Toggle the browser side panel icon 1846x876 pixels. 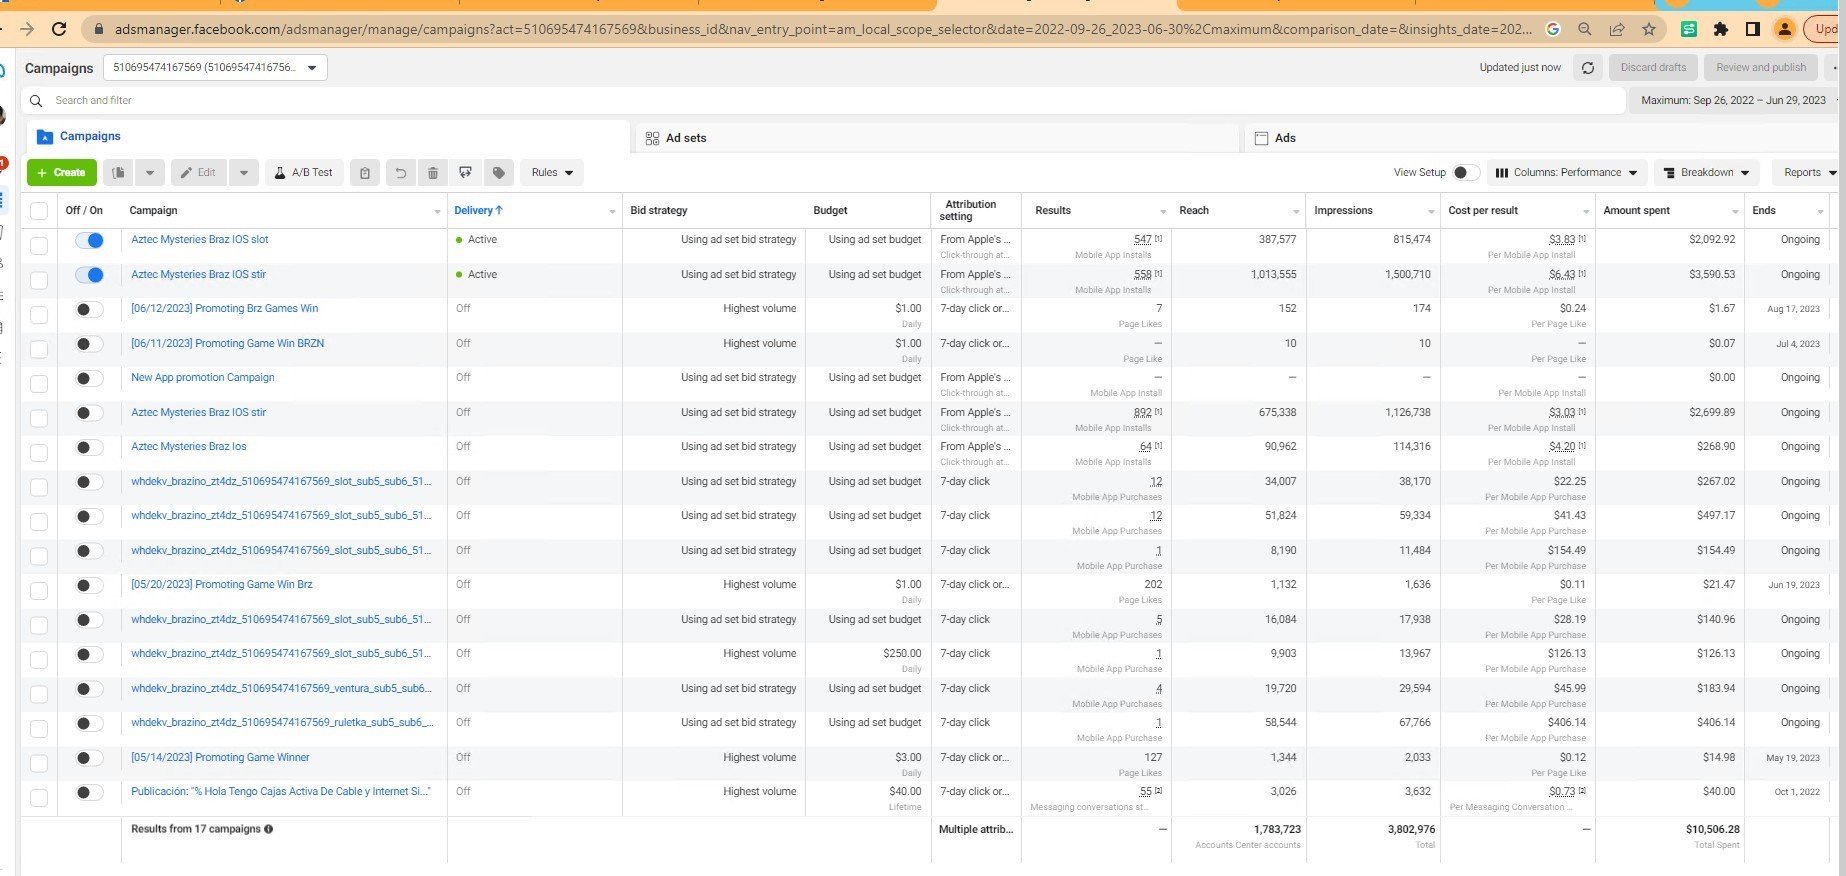pyautogui.click(x=1752, y=29)
